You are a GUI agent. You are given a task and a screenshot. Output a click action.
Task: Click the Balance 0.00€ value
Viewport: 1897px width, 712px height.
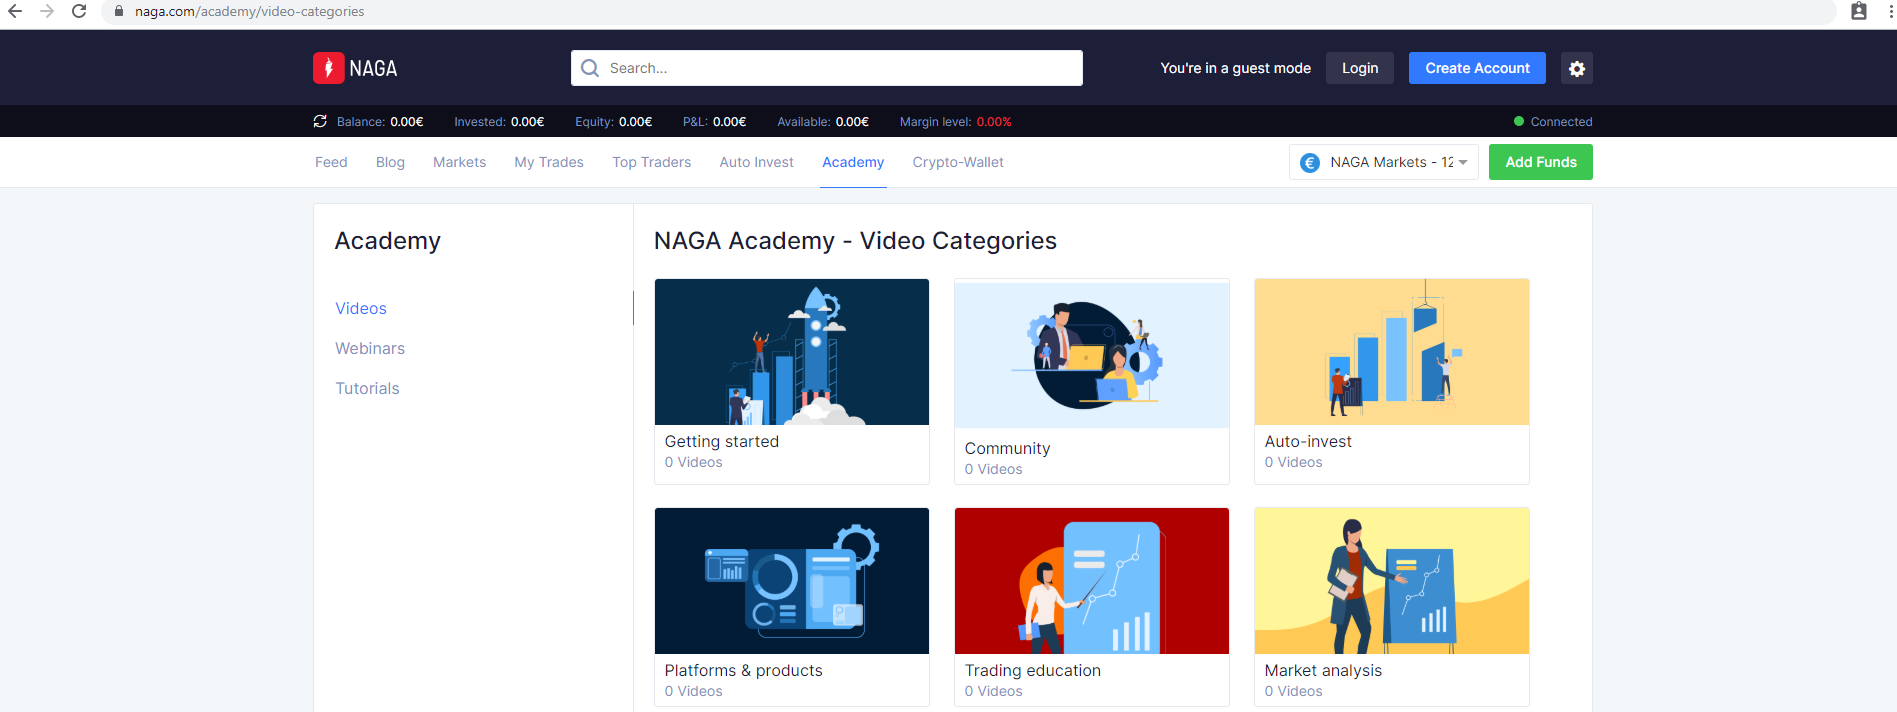[x=407, y=121]
